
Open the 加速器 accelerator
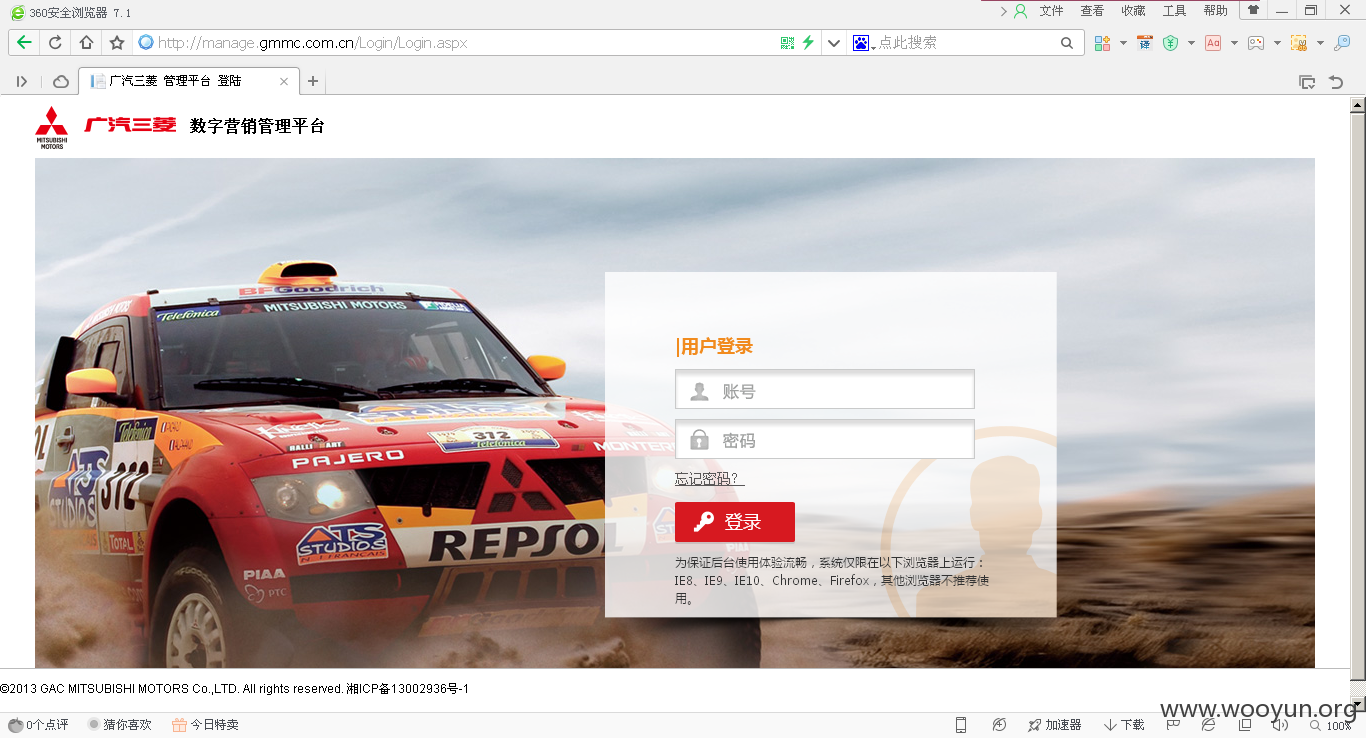click(x=1055, y=725)
